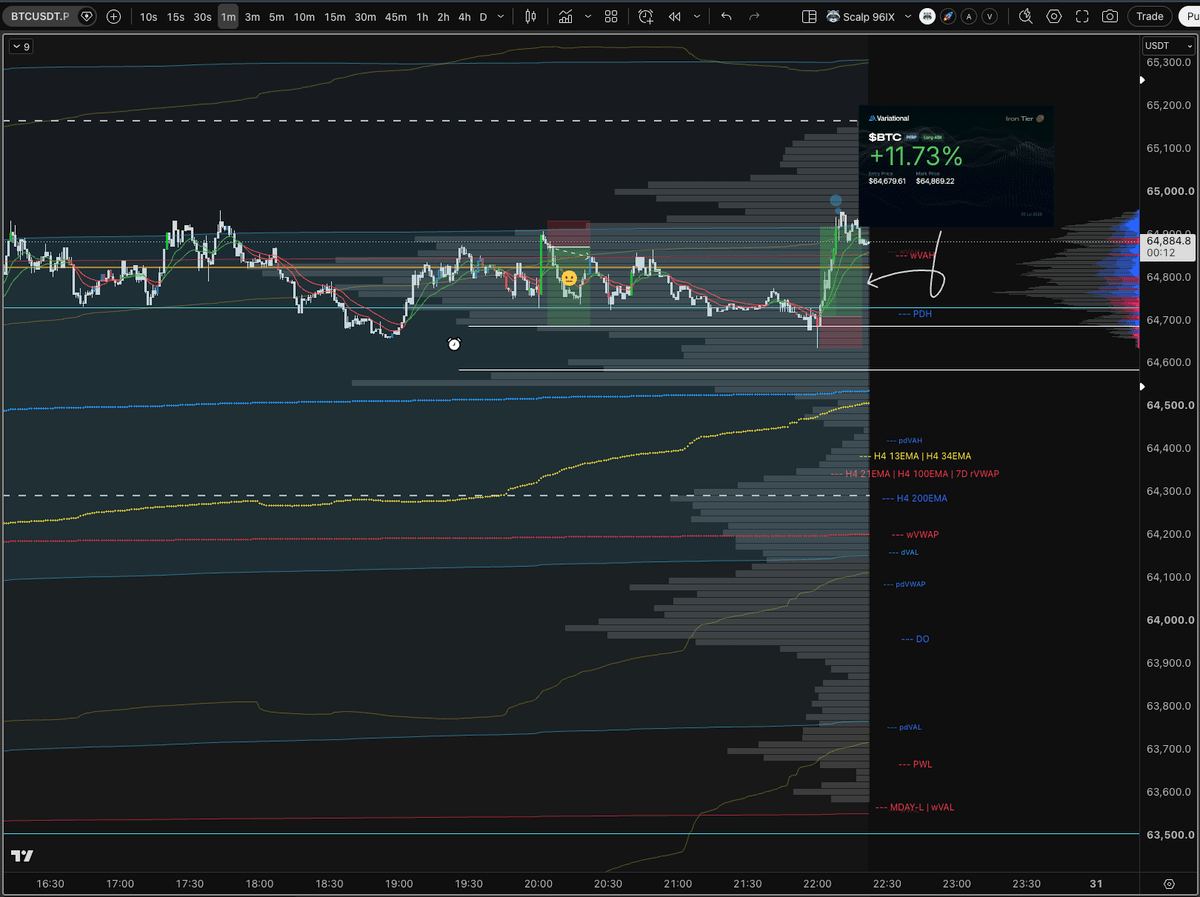Select the 30s timeframe
Screen dimensions: 1200x897
202,16
